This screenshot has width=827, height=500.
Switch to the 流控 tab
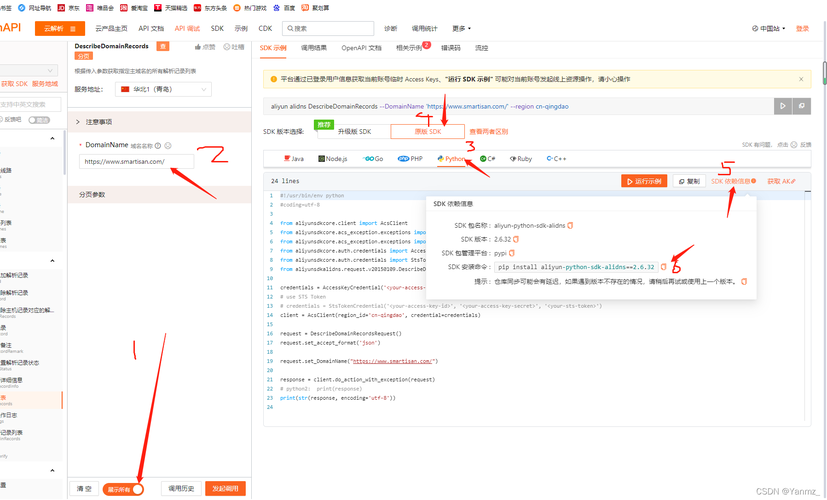click(482, 48)
